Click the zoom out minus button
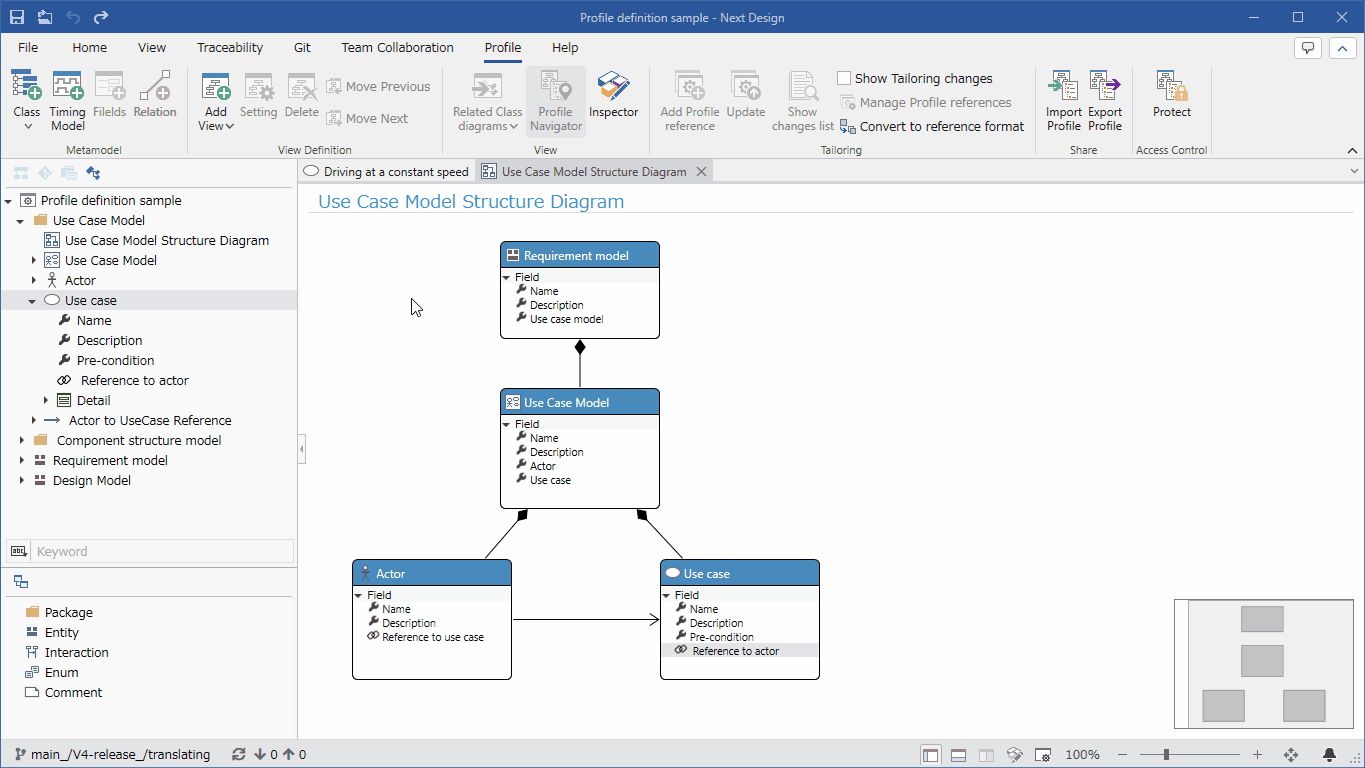 pos(1123,755)
